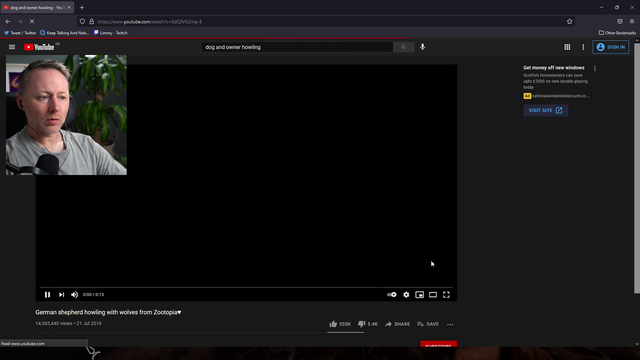Go back in browser history

click(x=8, y=21)
